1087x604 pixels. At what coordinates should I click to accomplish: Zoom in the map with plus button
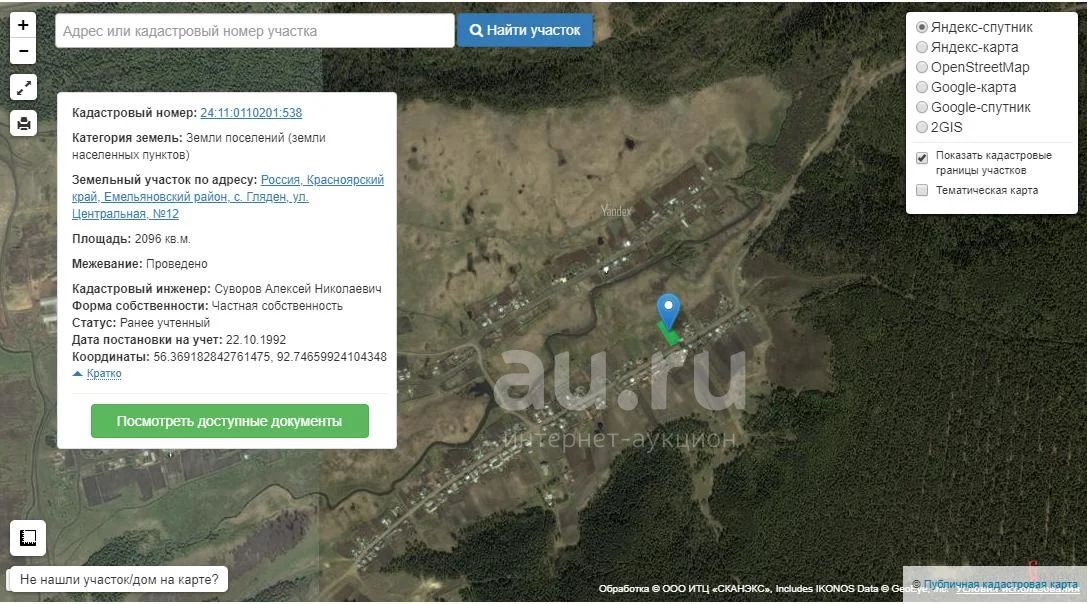click(23, 25)
